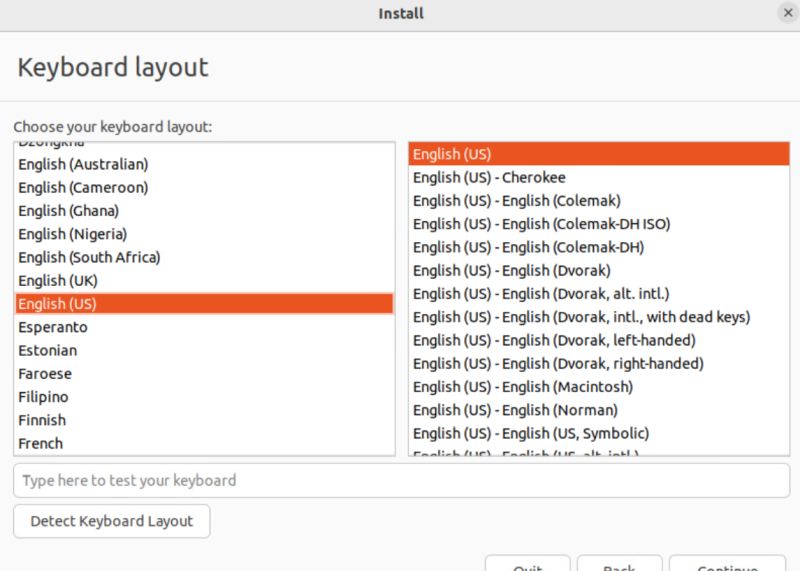This screenshot has height=571, width=800.
Task: Choose Faroese keyboard layout
Action: 204,374
